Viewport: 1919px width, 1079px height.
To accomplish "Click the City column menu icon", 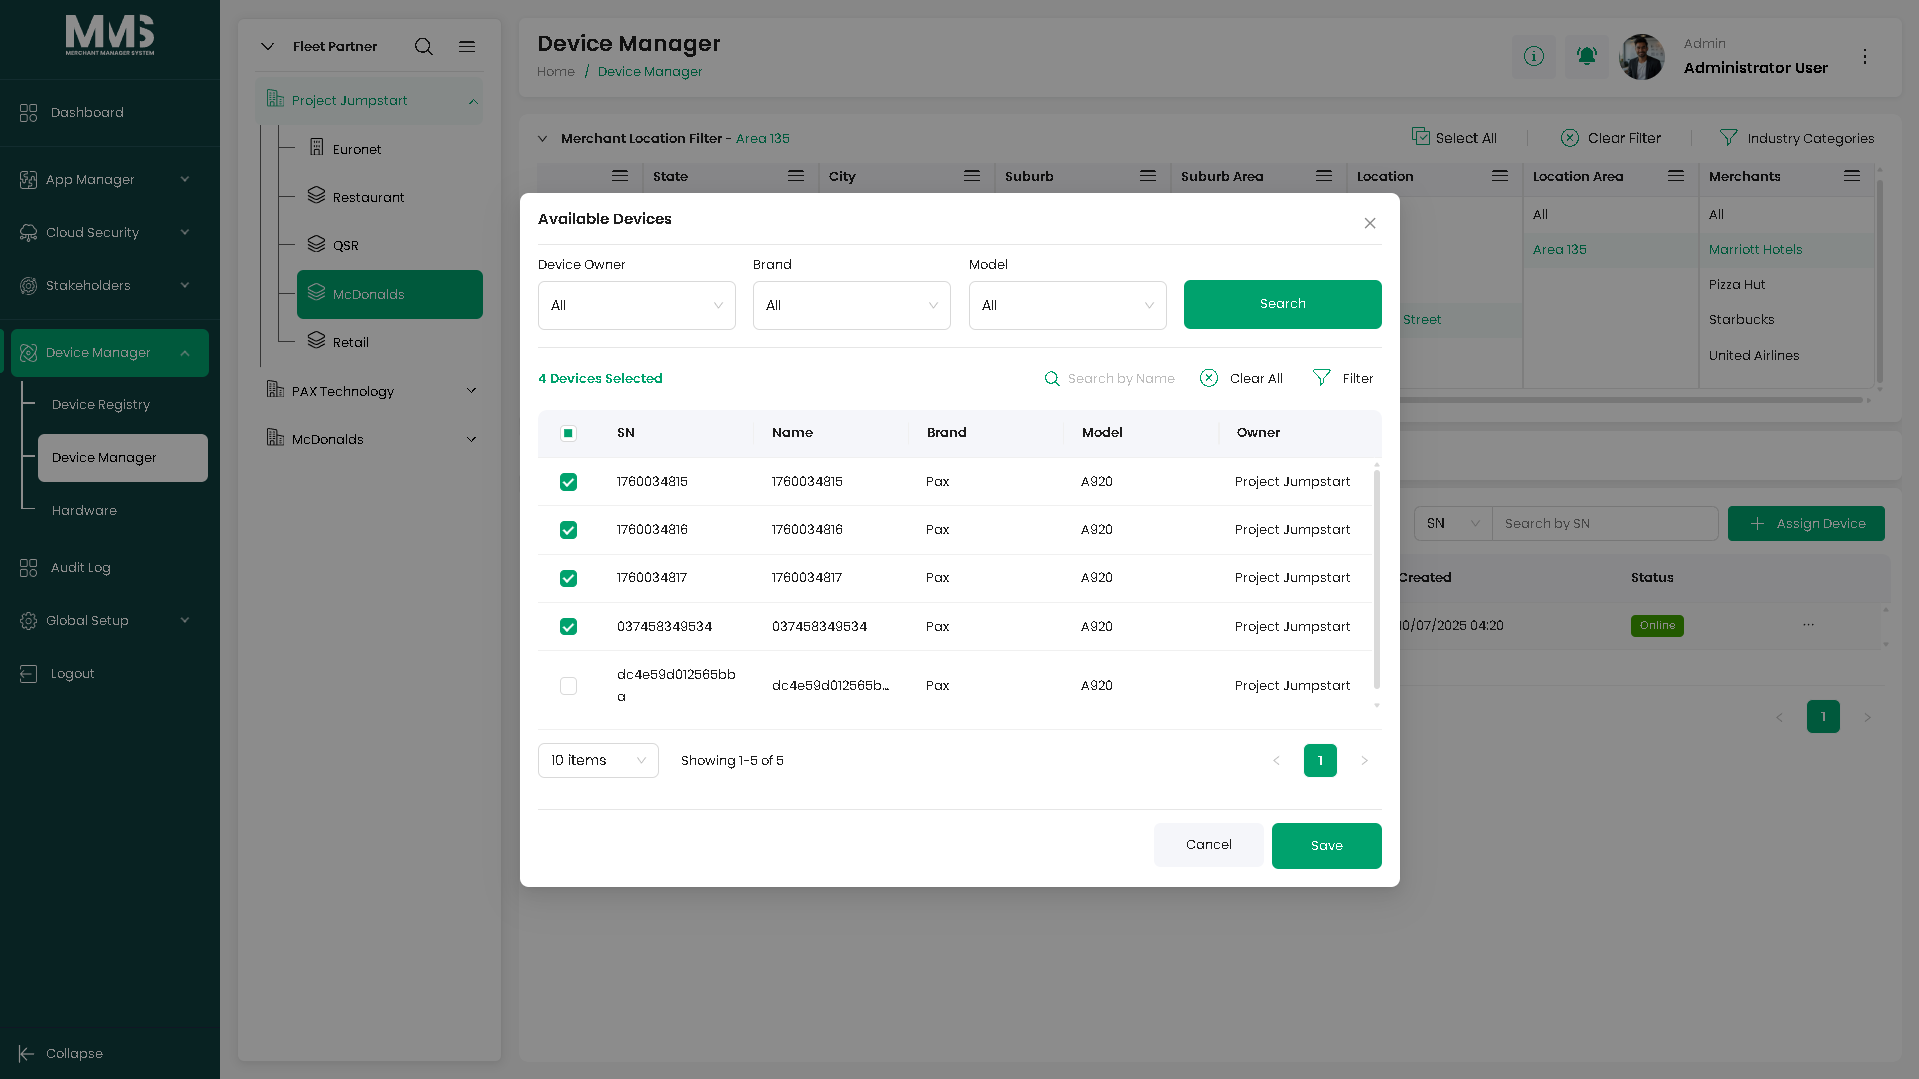I will pos(972,176).
